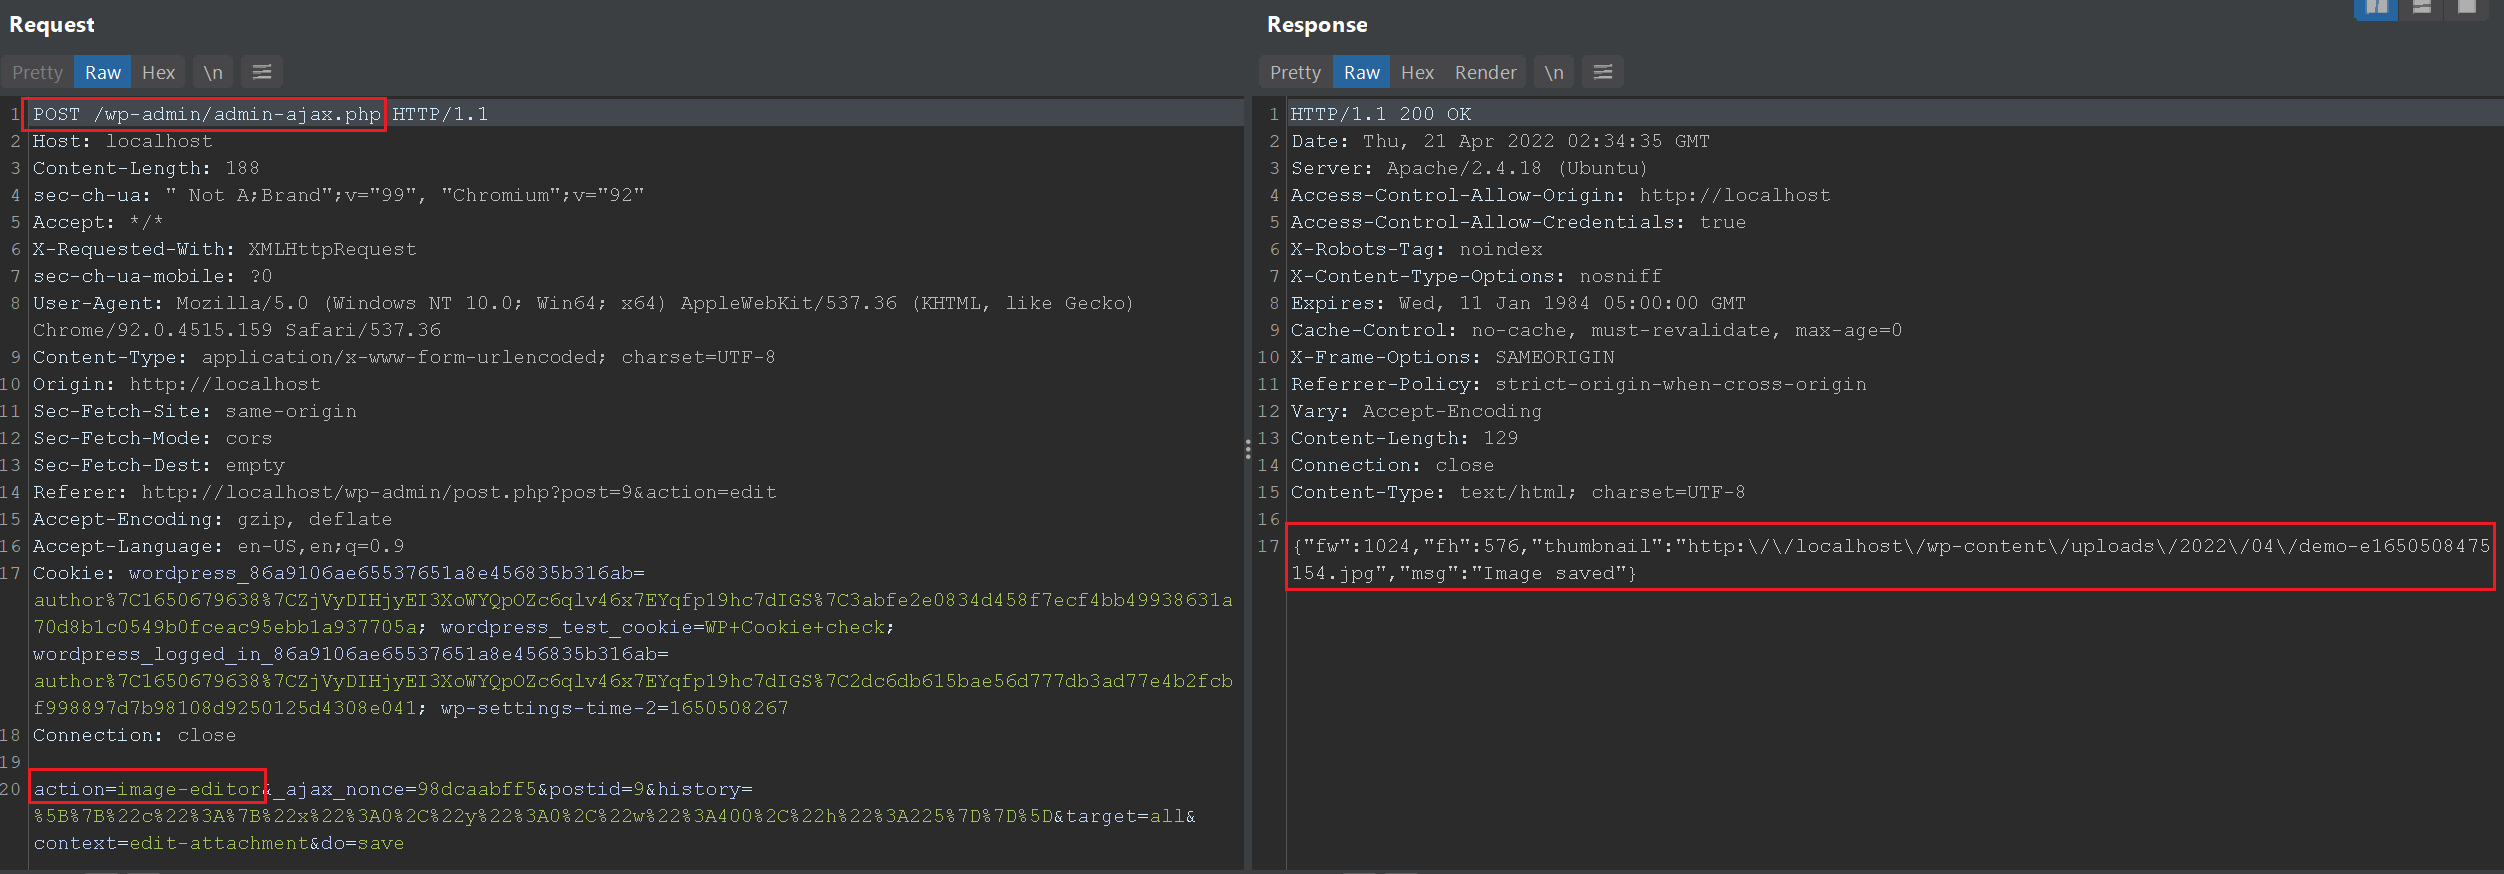Click the 'Server: Apache/2.4.18 (Ubuntu)' header
The width and height of the screenshot is (2504, 874).
1469,168
